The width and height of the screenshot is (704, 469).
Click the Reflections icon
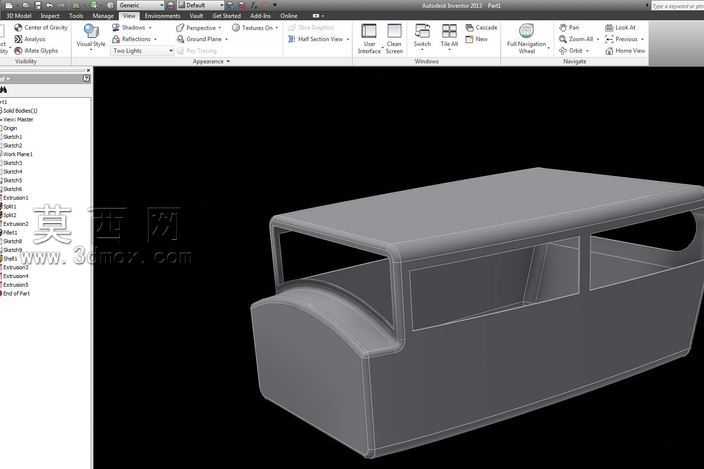click(x=116, y=39)
